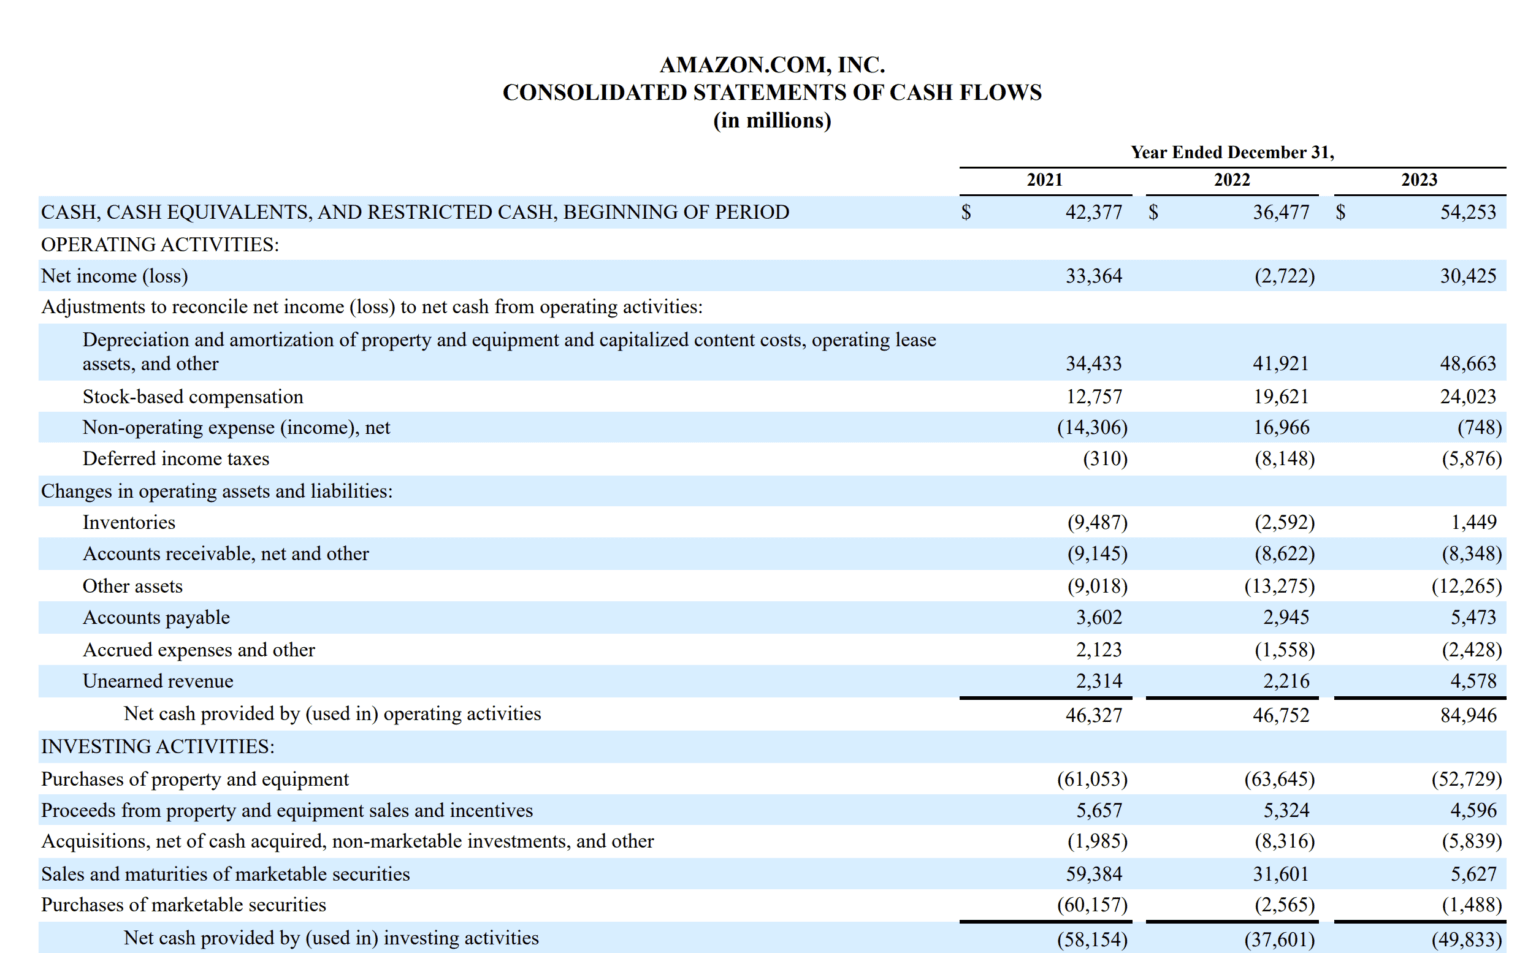Click the "Deferred income taxes" row label

point(176,459)
